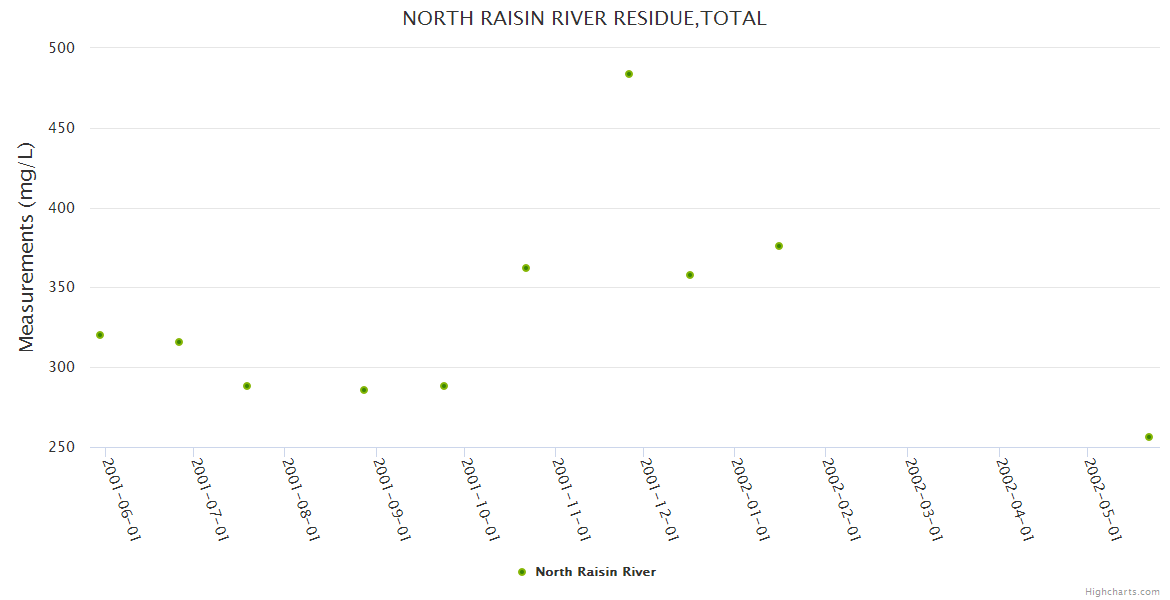1170x600 pixels.
Task: Select the January 2002 point near 376 mg/L
Action: [x=779, y=246]
